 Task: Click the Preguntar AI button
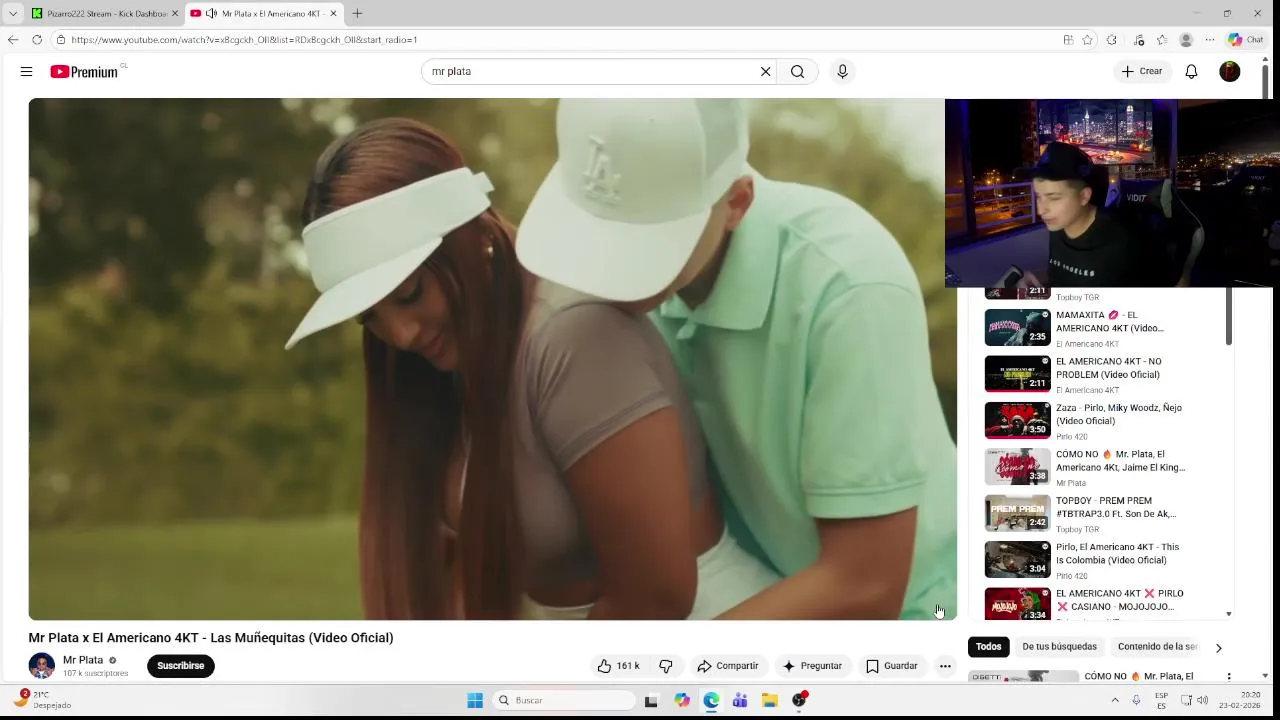[812, 666]
